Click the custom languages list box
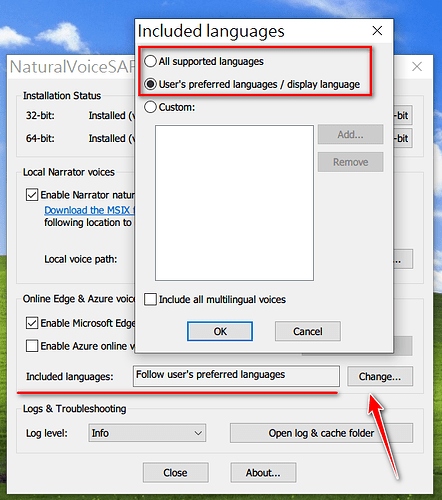The image size is (442, 500). (234, 203)
